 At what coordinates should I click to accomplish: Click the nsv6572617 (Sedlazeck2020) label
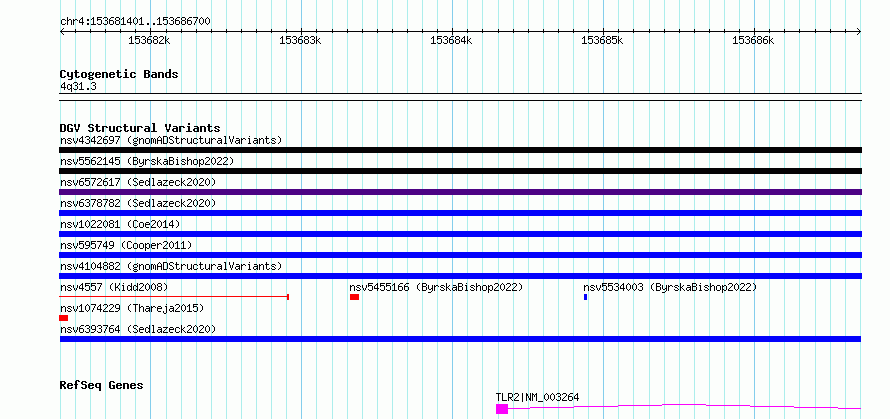[138, 182]
